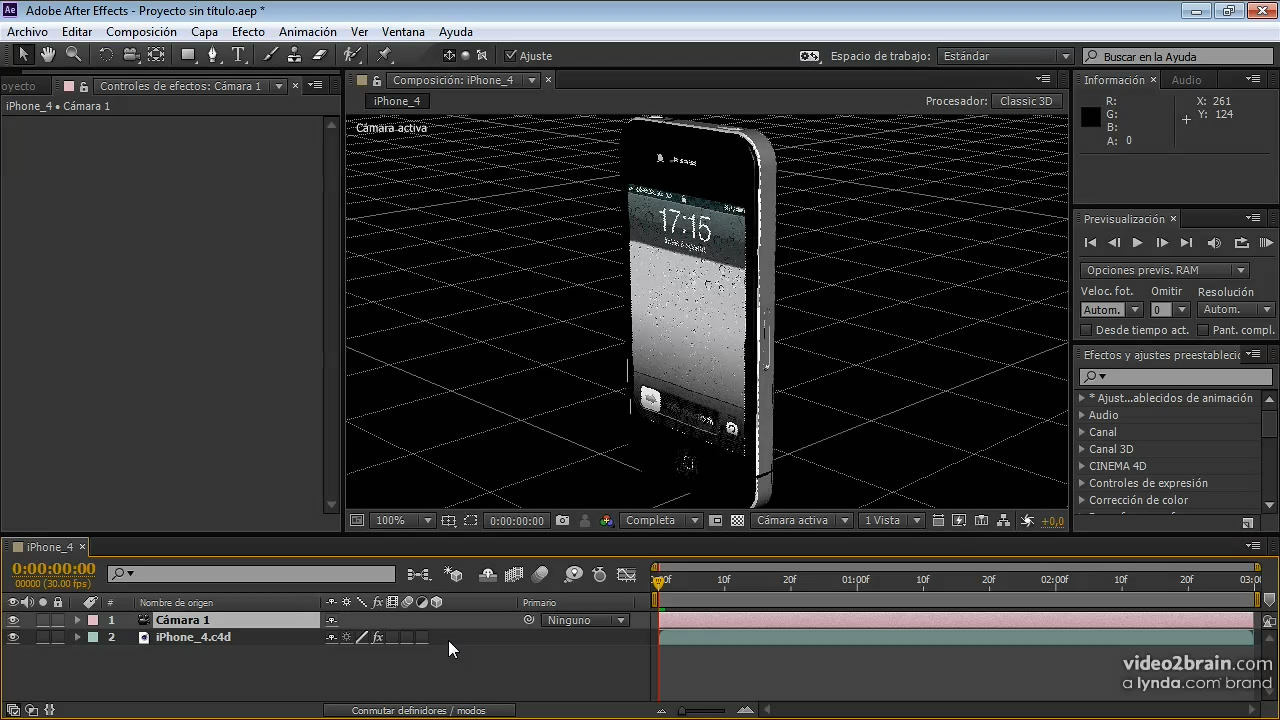Toggle motion blur switch in timeline toolbar
Image resolution: width=1280 pixels, height=720 pixels.
(540, 575)
